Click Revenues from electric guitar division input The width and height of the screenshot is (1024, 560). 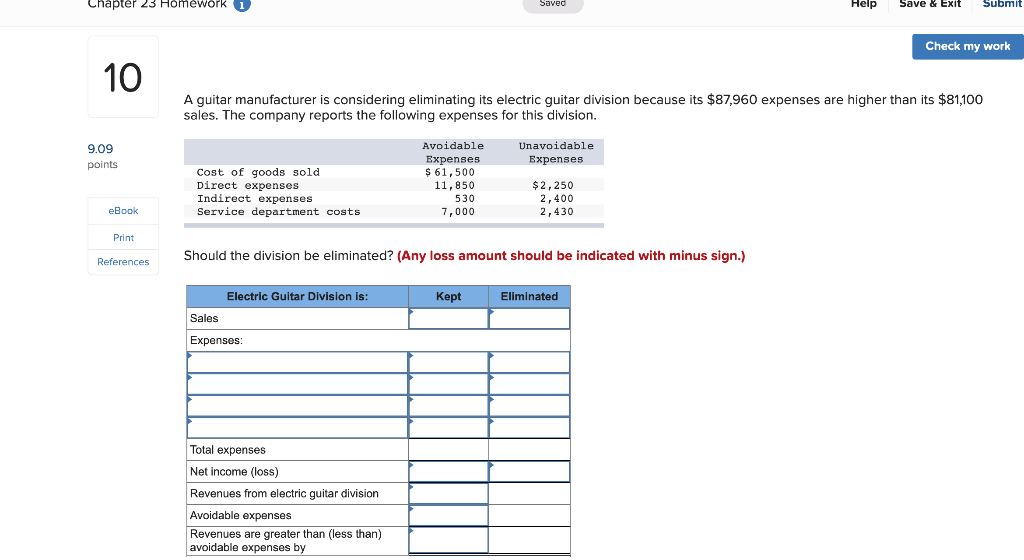point(449,493)
